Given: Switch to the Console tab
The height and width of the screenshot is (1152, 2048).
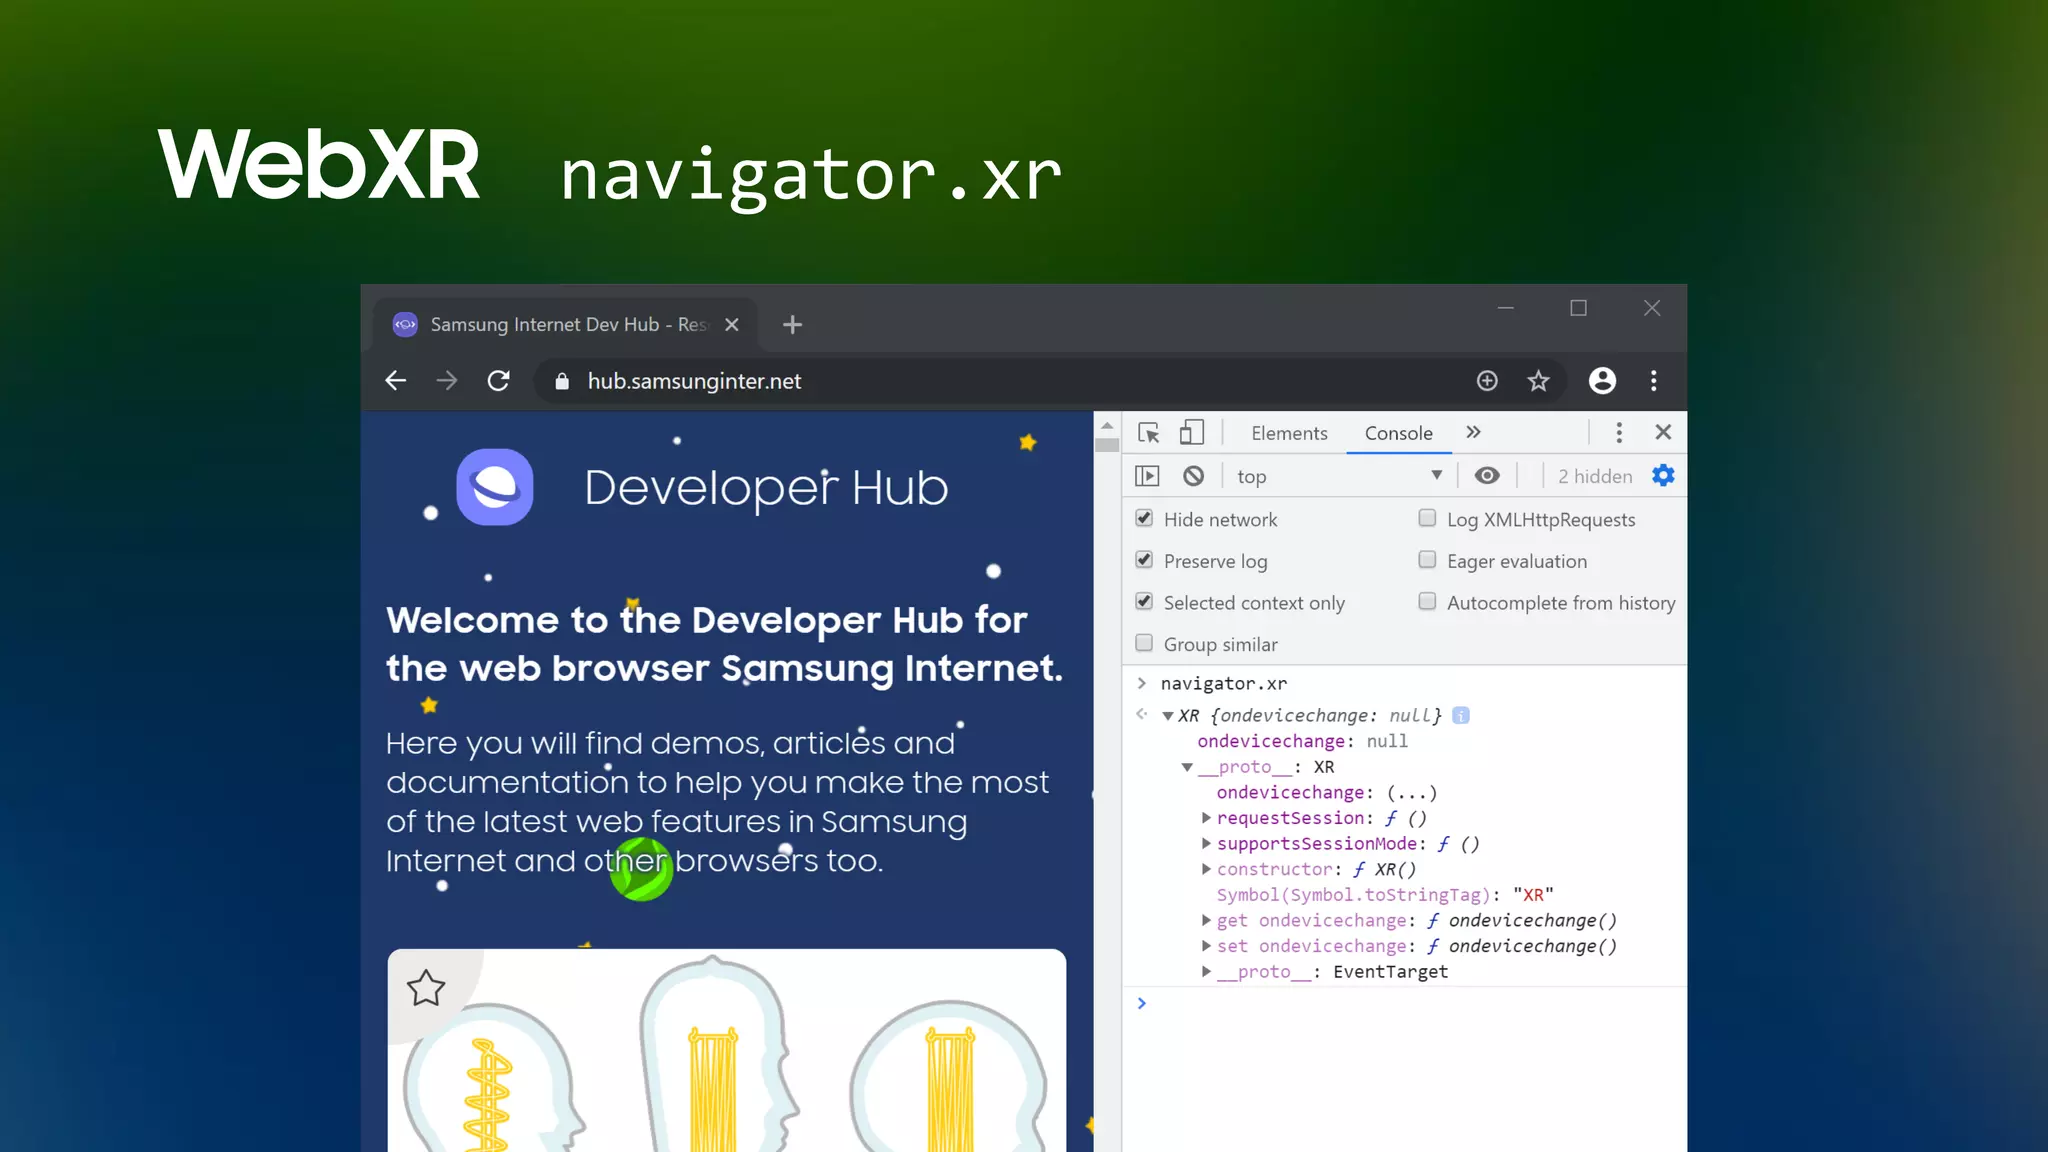Looking at the screenshot, I should 1398,433.
